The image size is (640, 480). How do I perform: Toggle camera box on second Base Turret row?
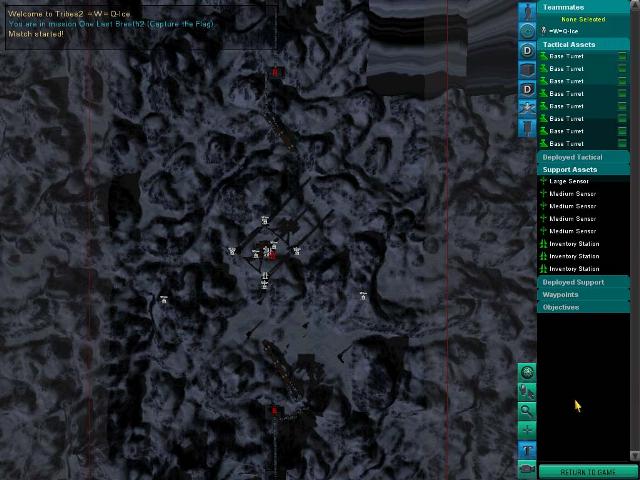[x=622, y=69]
